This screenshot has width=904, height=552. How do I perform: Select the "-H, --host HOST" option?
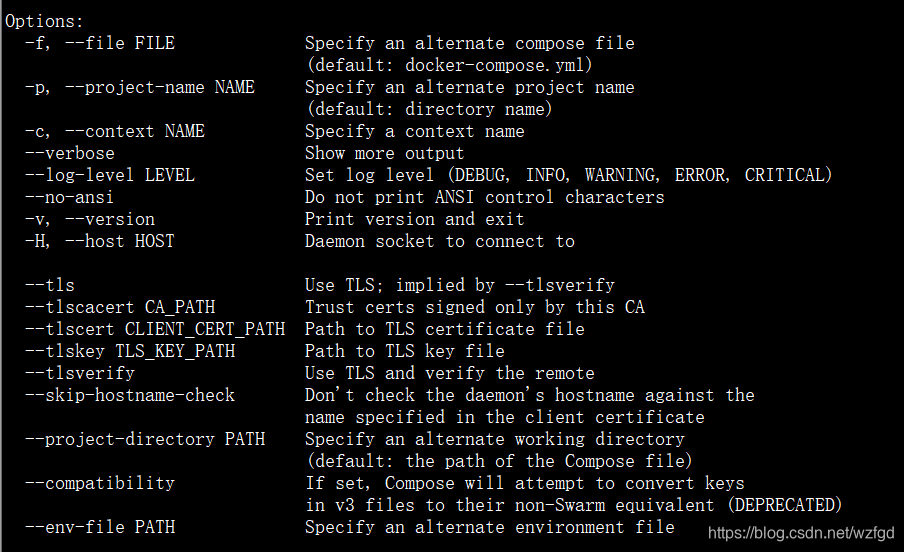coord(100,241)
